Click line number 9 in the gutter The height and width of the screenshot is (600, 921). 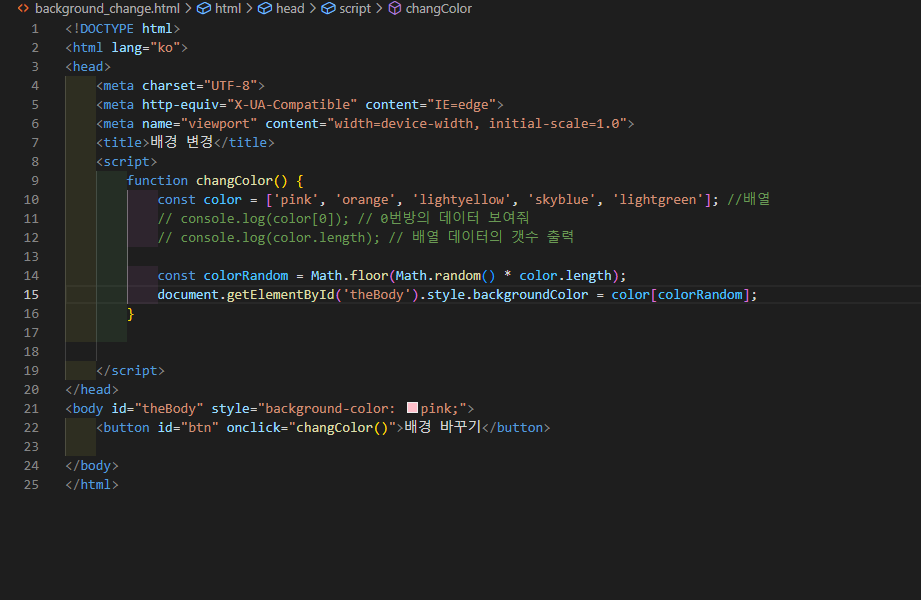(35, 180)
